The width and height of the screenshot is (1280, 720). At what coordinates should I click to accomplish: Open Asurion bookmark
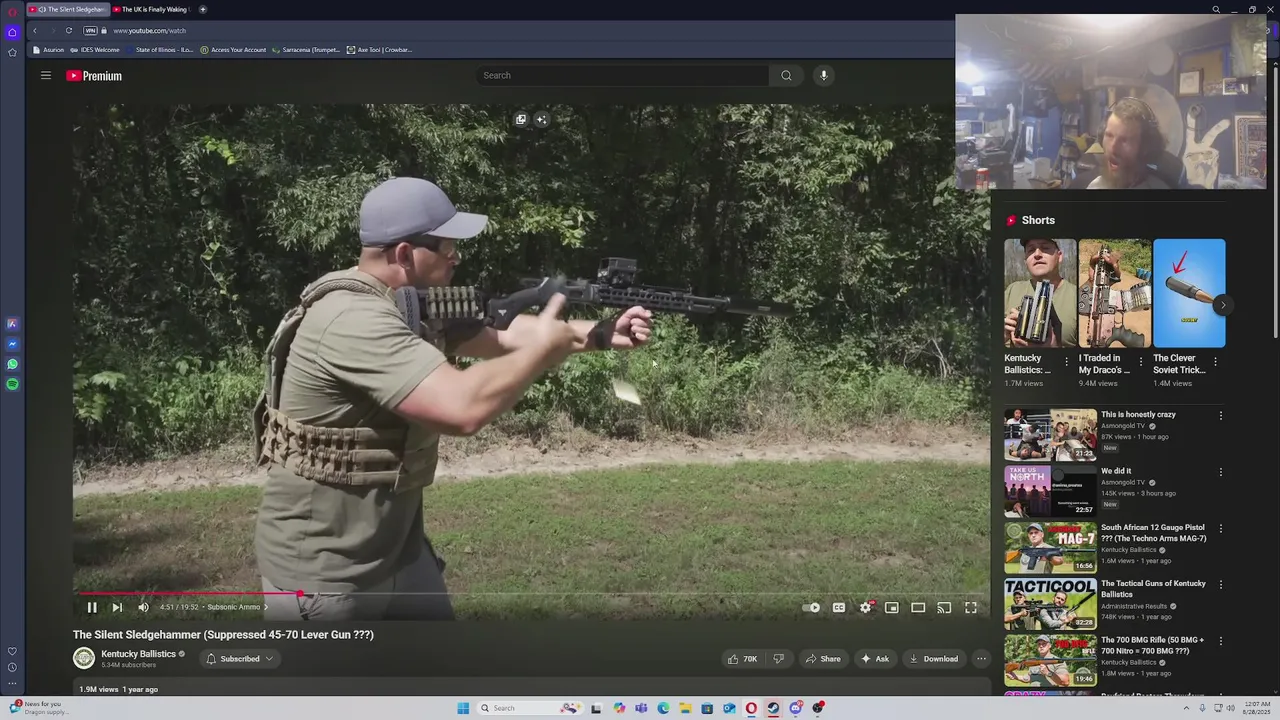[48, 50]
